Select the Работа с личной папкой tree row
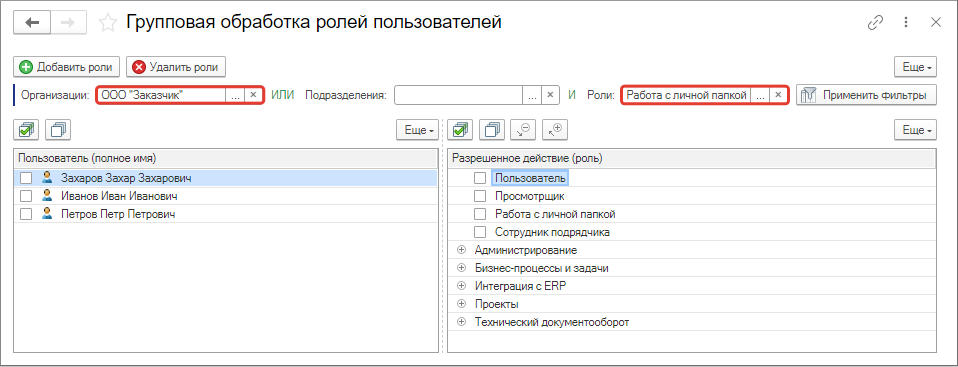Screen dimensions: 958x367 coord(692,214)
